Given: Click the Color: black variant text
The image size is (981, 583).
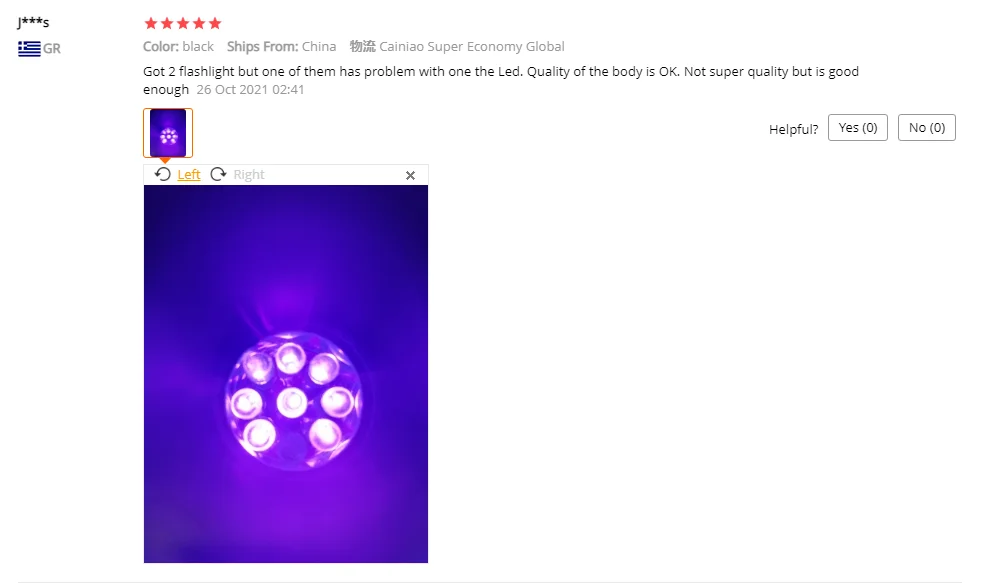Looking at the screenshot, I should (x=178, y=46).
